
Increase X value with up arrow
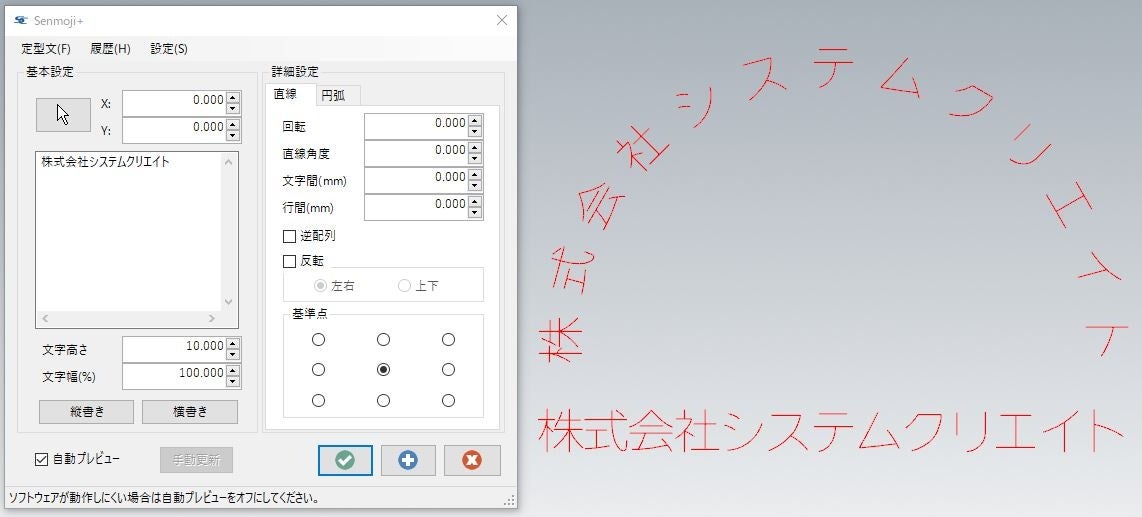[233, 98]
